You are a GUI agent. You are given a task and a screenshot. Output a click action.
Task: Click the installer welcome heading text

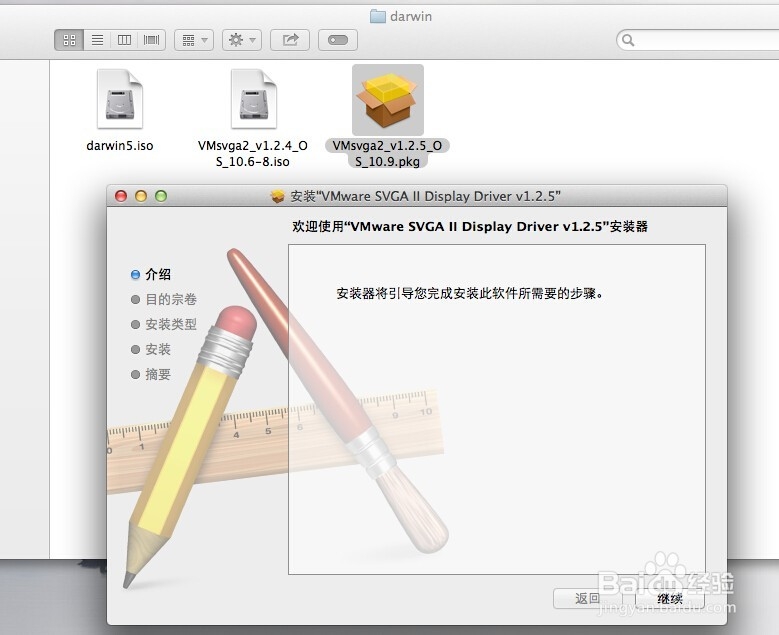point(470,227)
